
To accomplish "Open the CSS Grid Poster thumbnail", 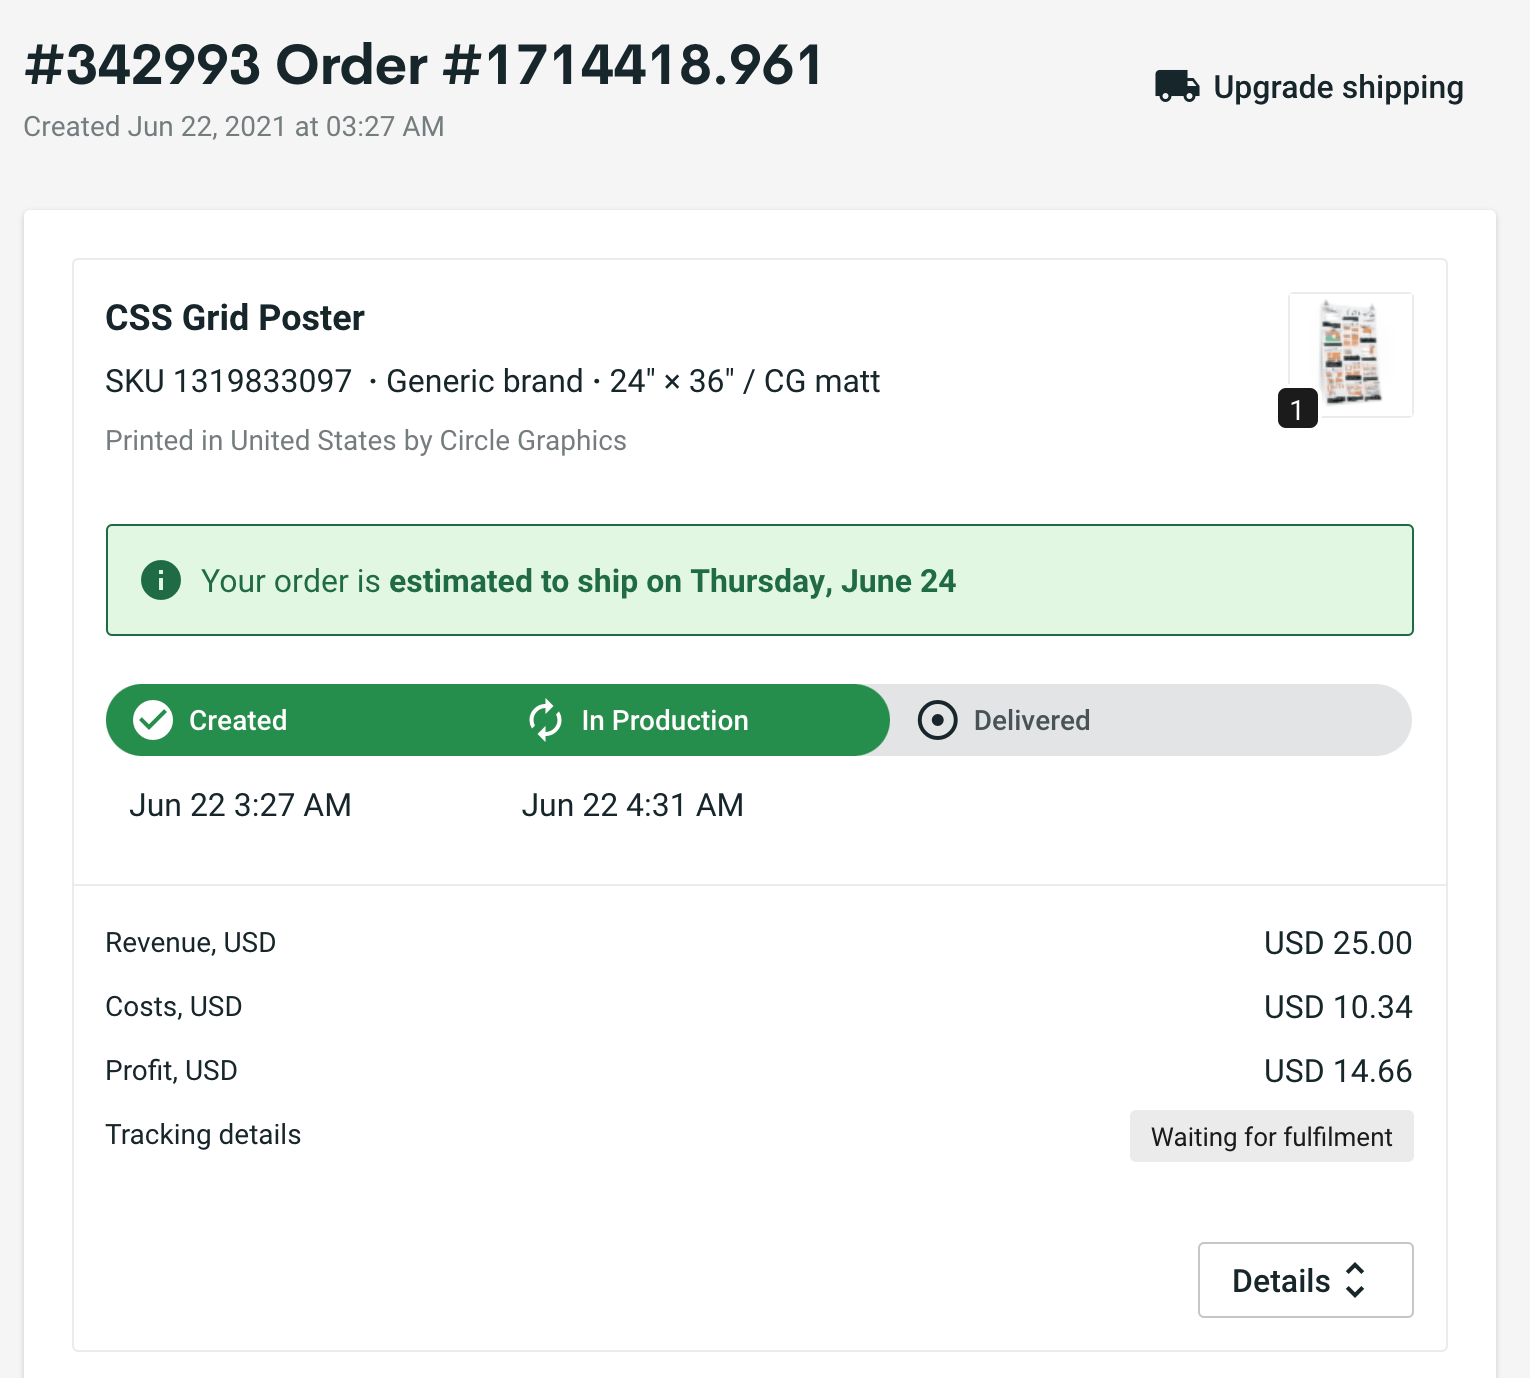I will tap(1352, 353).
